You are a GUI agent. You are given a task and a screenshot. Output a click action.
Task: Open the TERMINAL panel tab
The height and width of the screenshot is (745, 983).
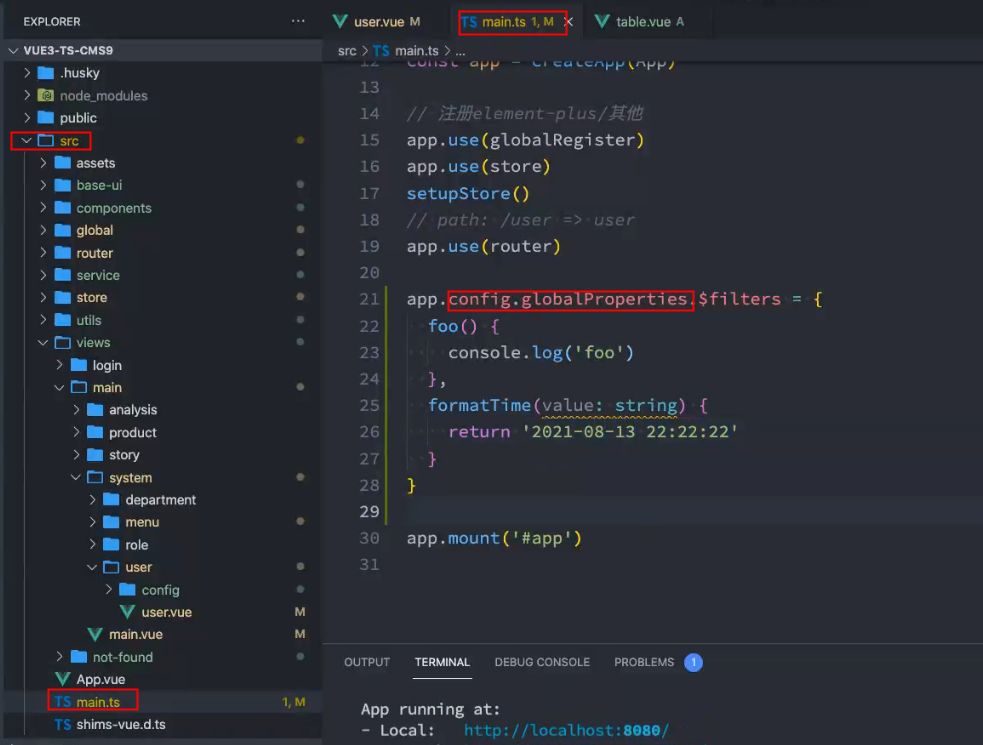pos(442,662)
